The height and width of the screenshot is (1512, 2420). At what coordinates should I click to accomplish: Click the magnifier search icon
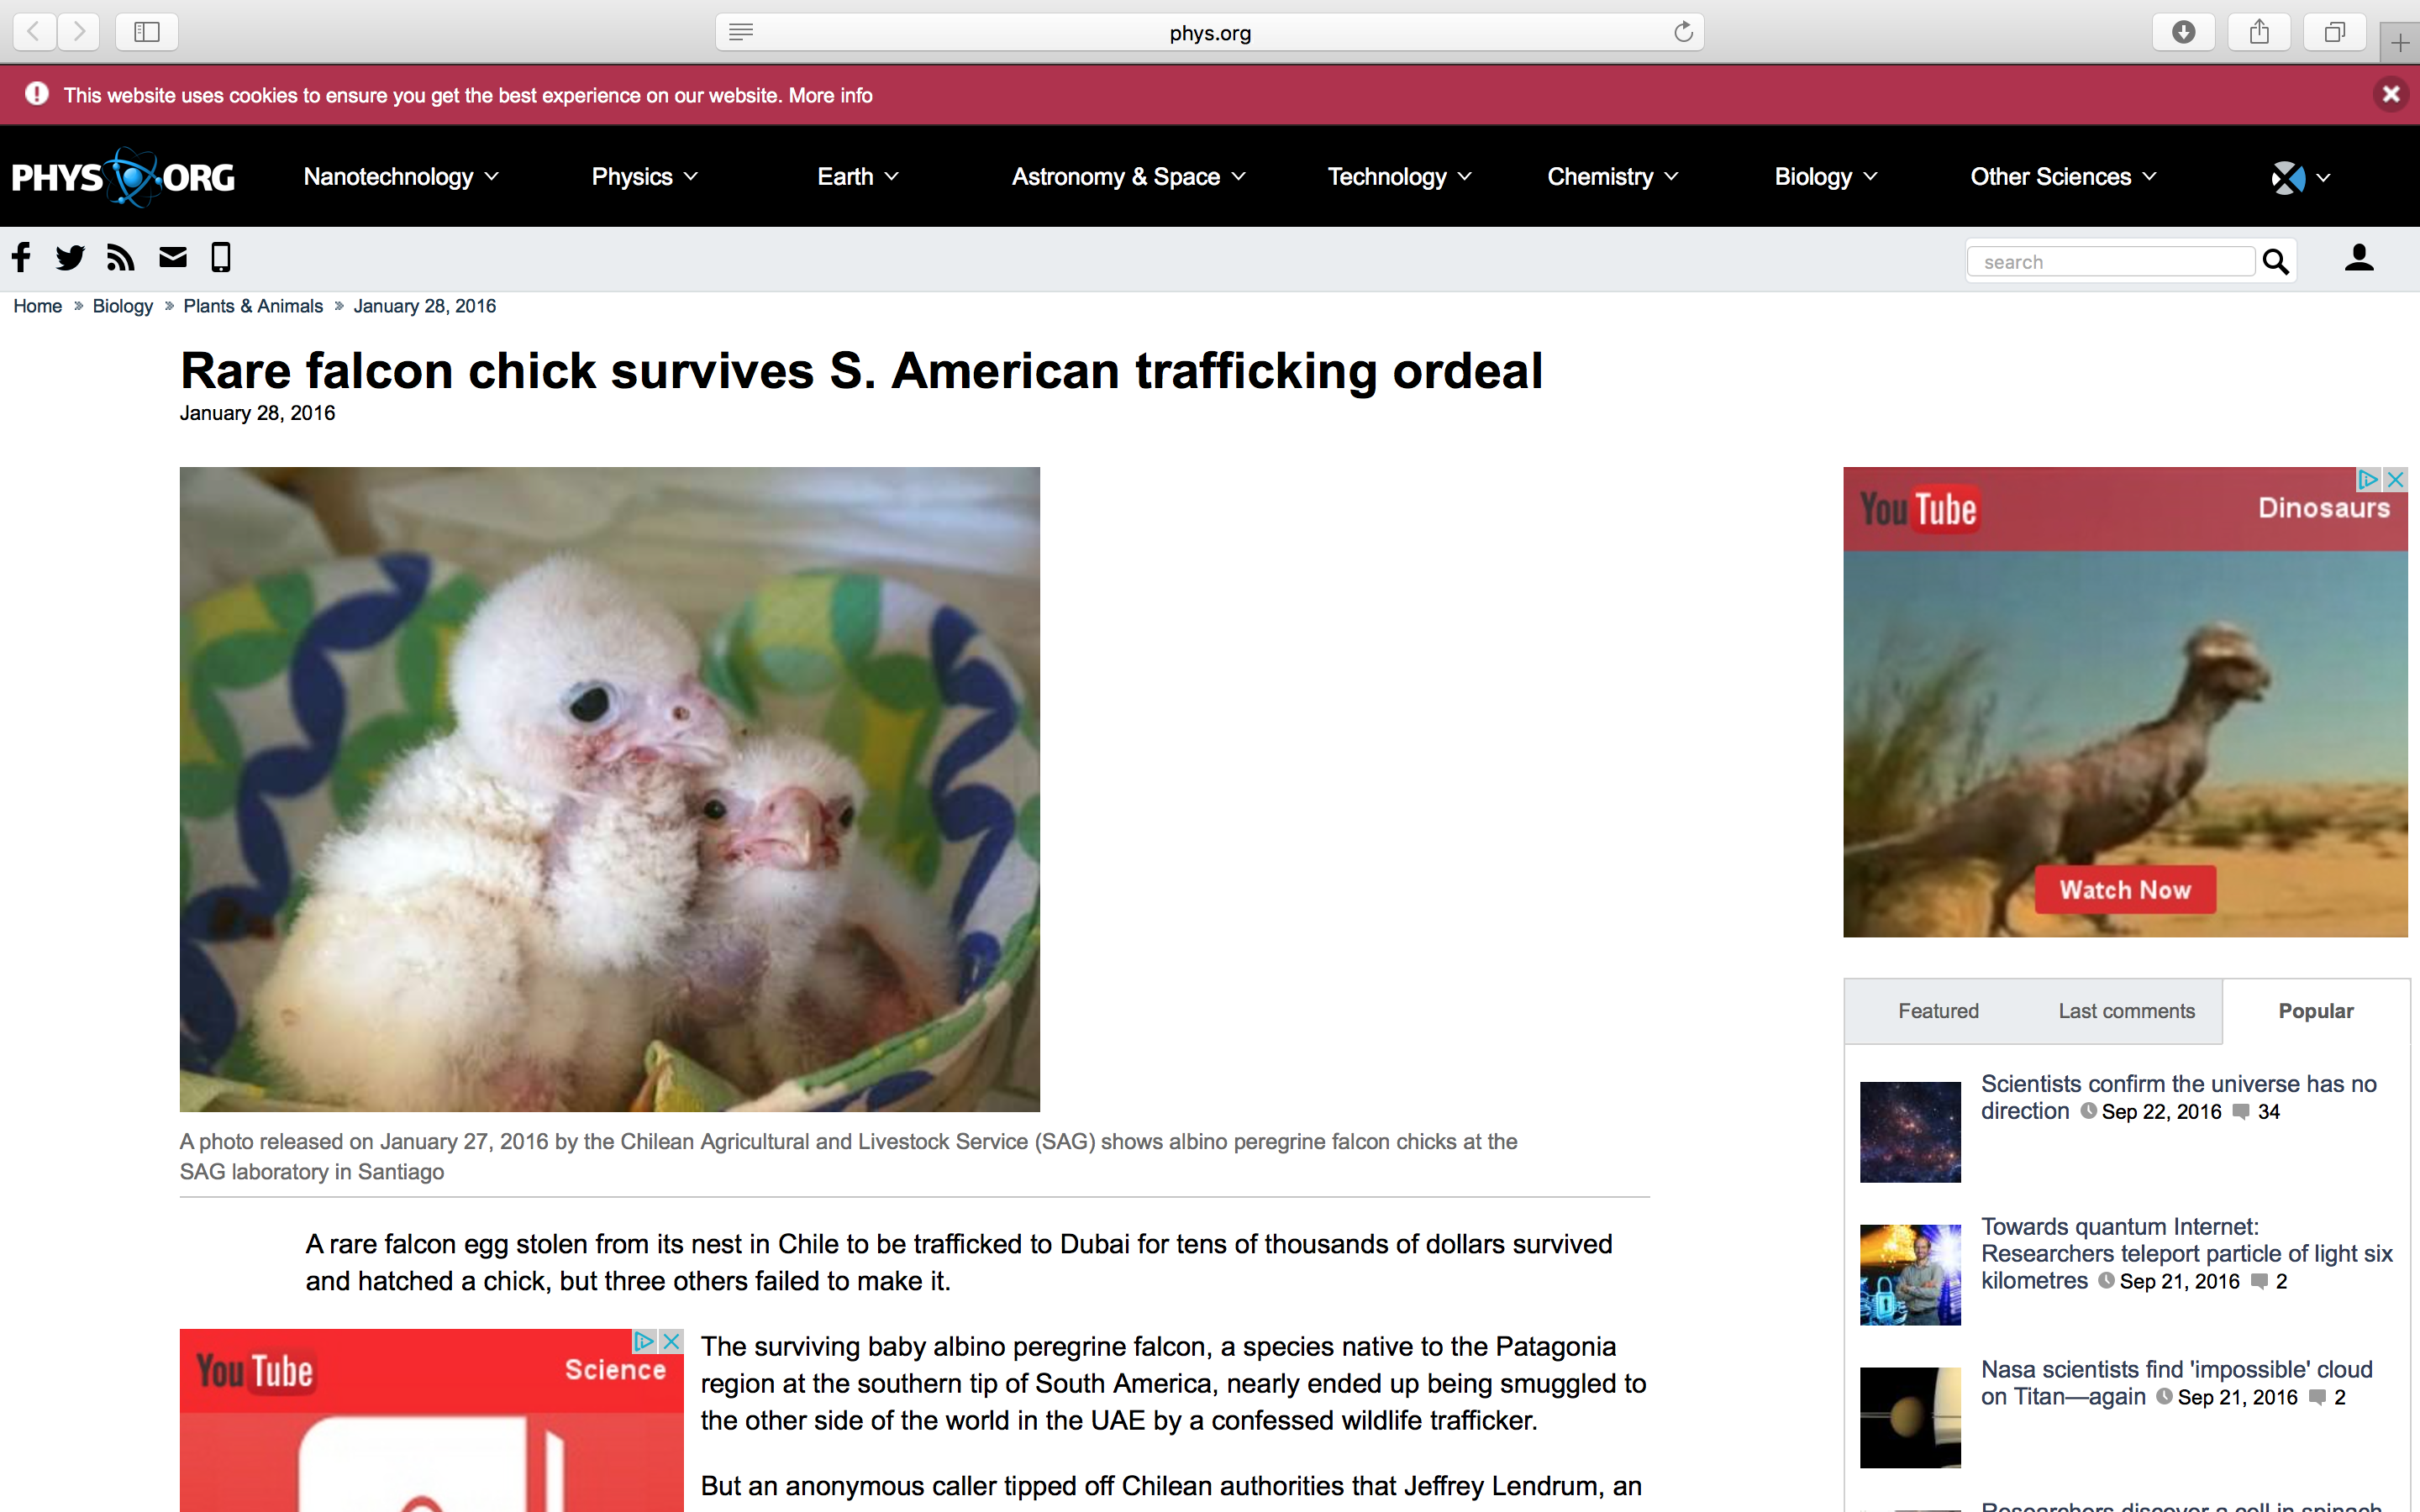(2276, 262)
